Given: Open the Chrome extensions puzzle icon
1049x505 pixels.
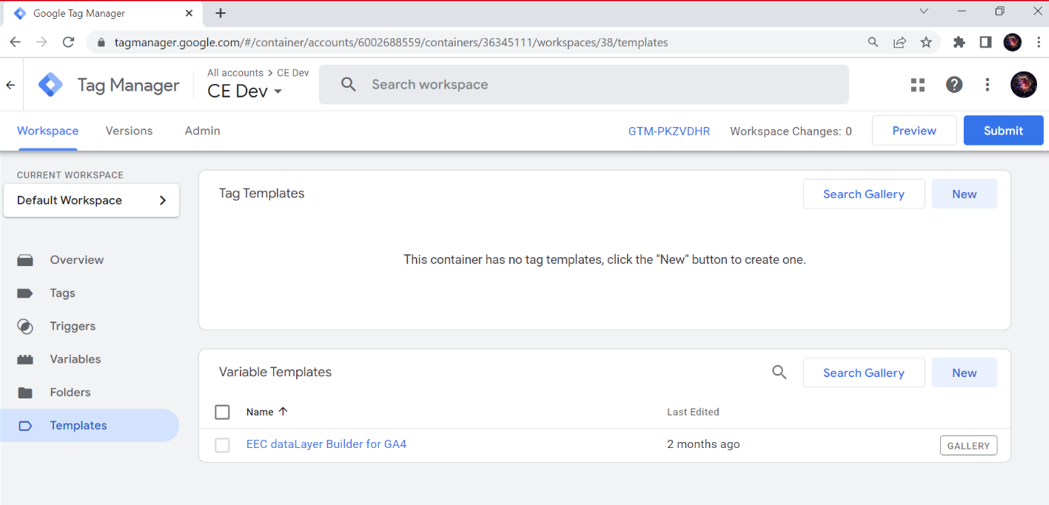Looking at the screenshot, I should click(959, 42).
